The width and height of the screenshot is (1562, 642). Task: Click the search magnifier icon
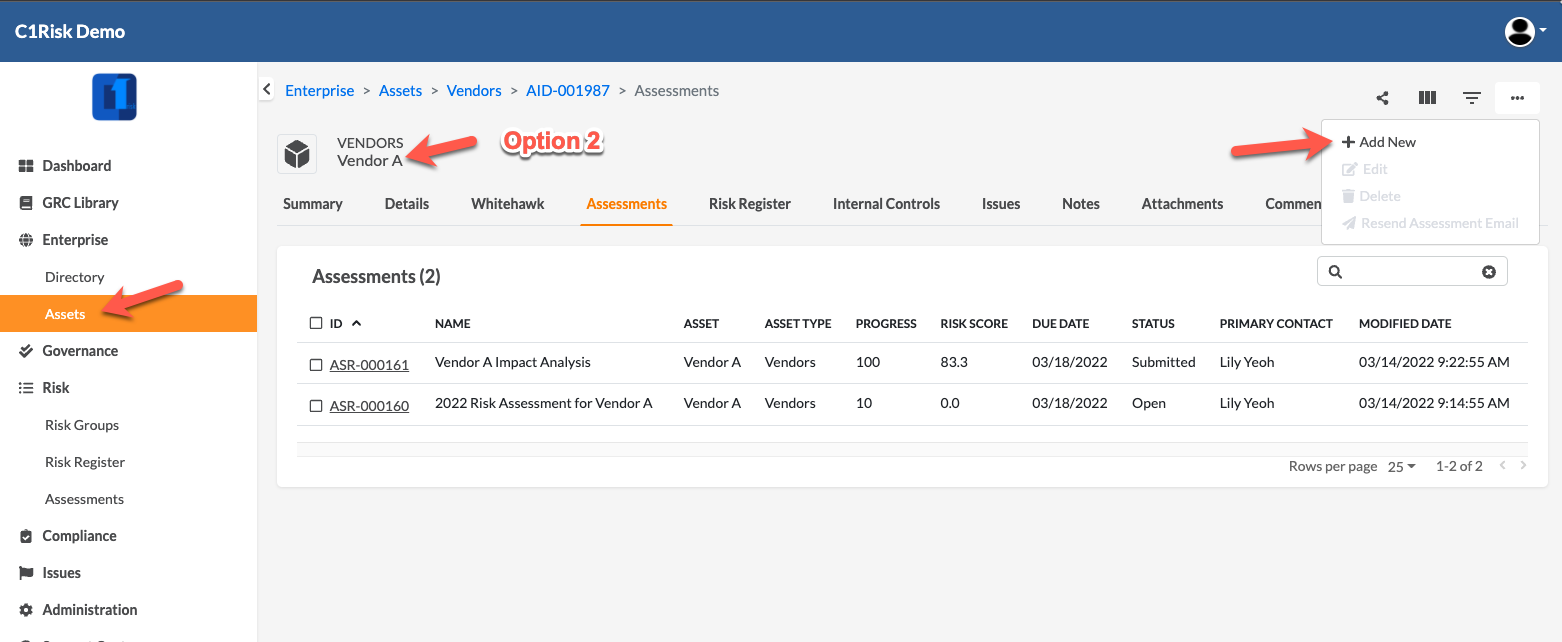click(x=1335, y=272)
